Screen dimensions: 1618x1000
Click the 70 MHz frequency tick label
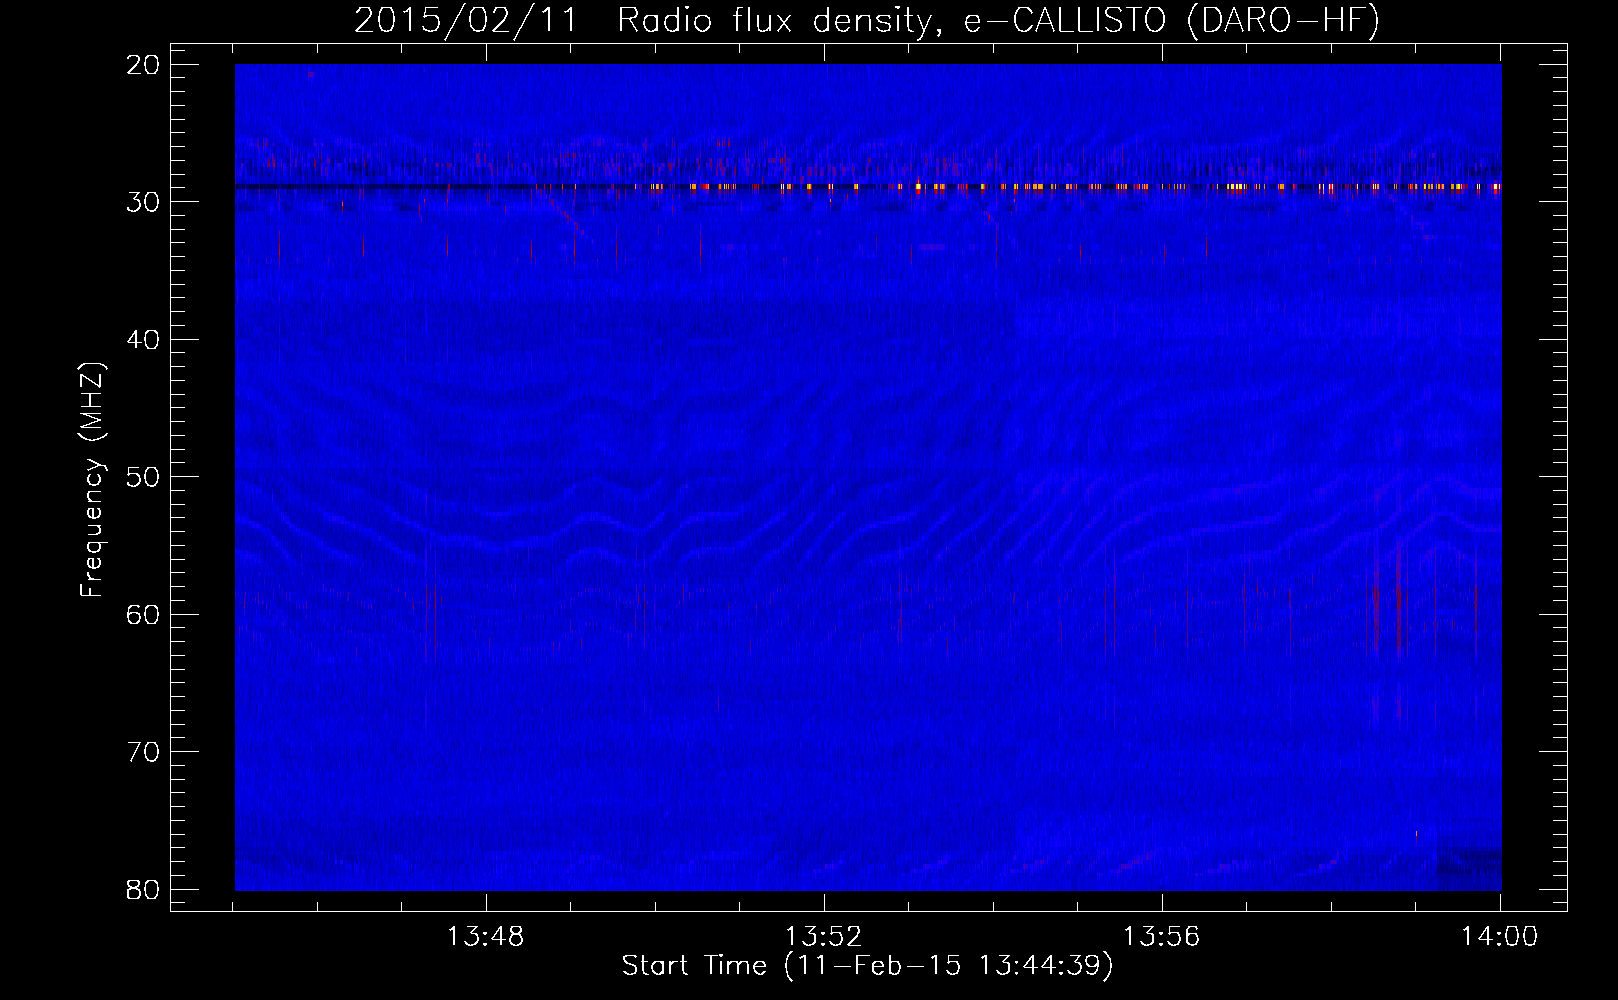pyautogui.click(x=144, y=752)
